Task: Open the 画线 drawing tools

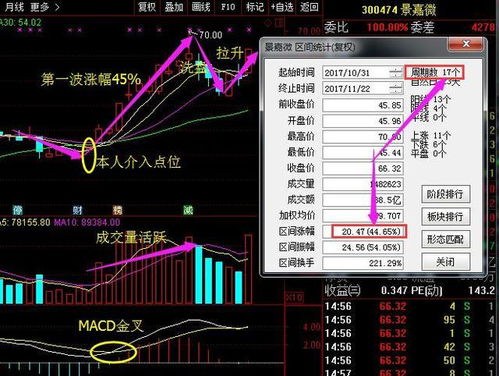Action: (201, 7)
